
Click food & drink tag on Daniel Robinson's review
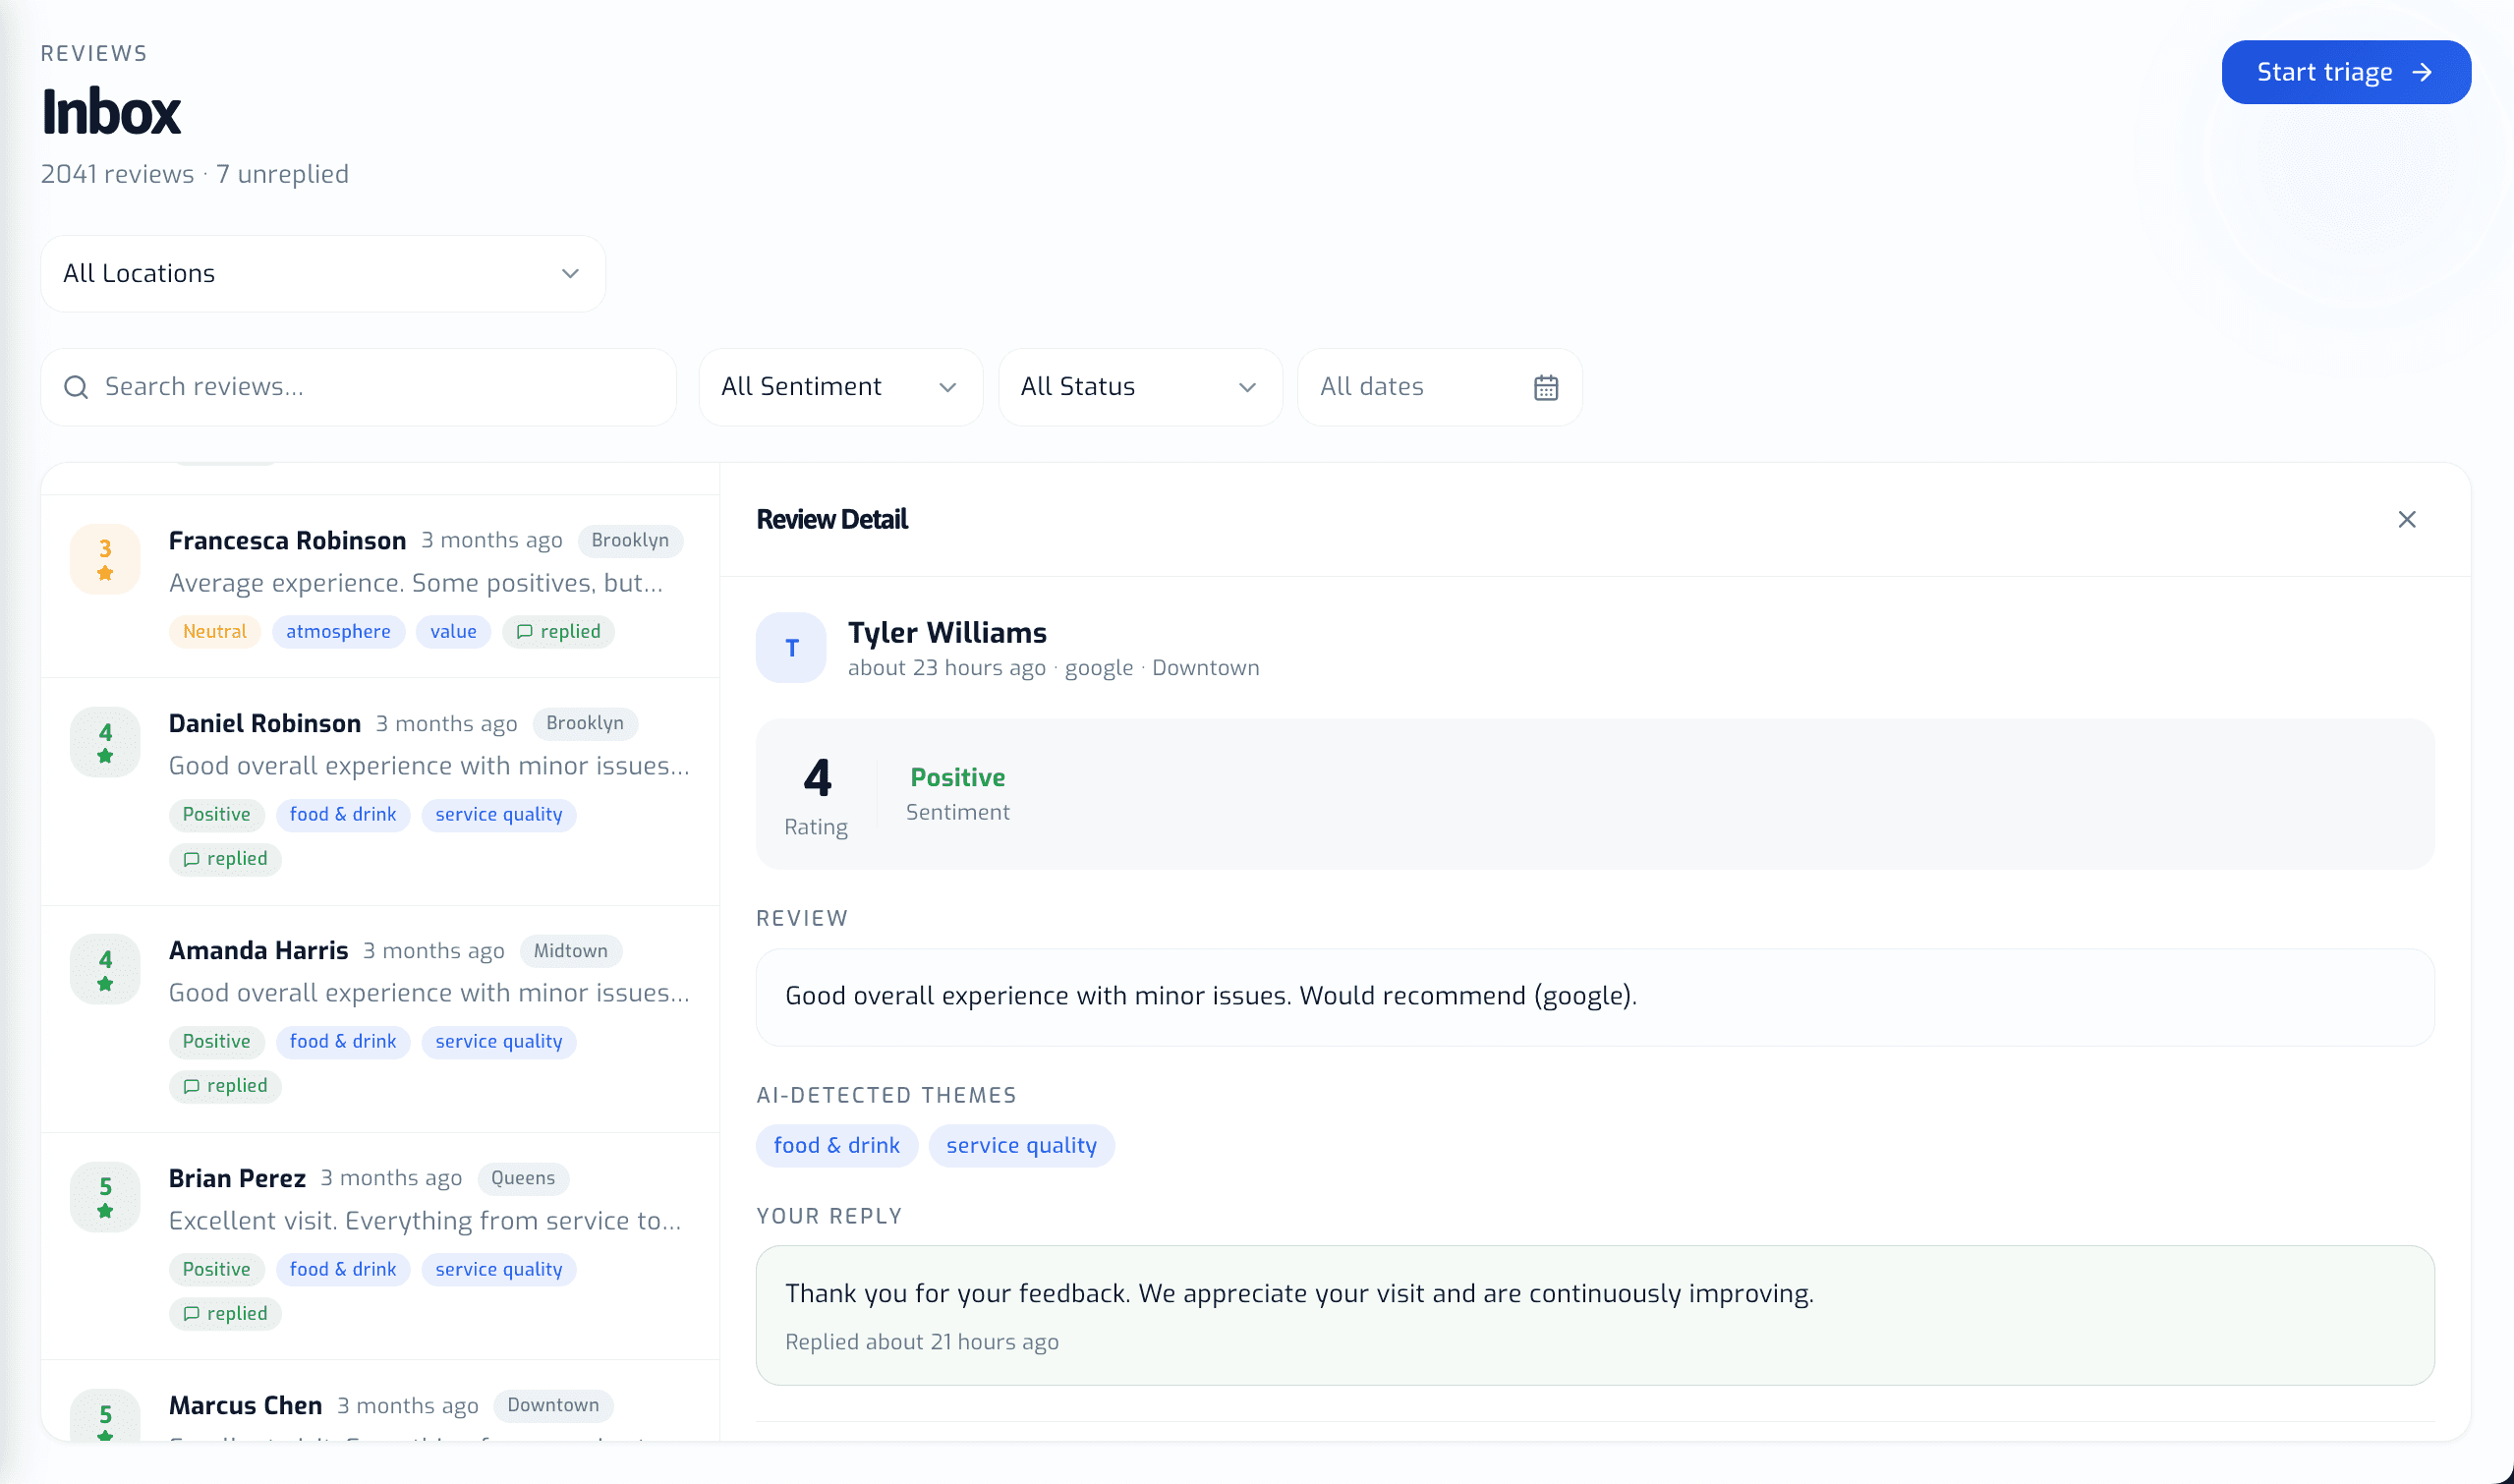[x=343, y=815]
